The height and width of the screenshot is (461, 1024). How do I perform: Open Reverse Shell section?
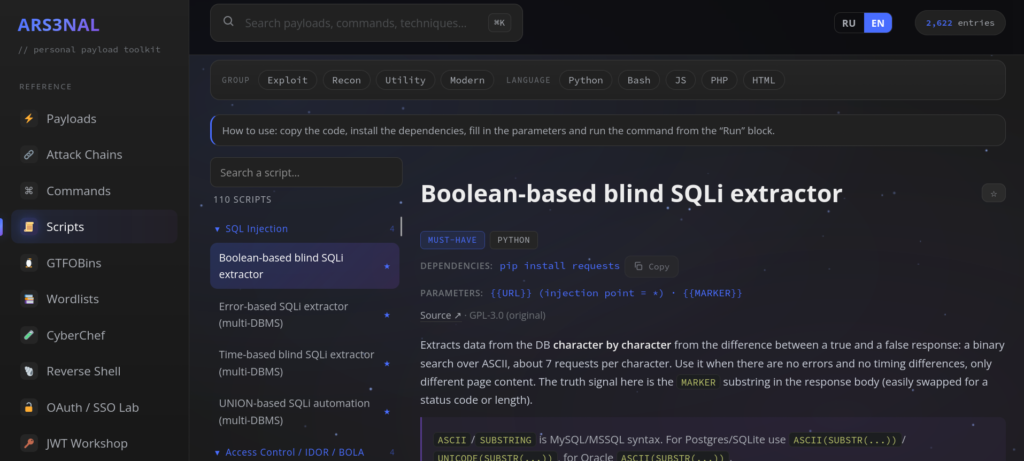coord(94,371)
